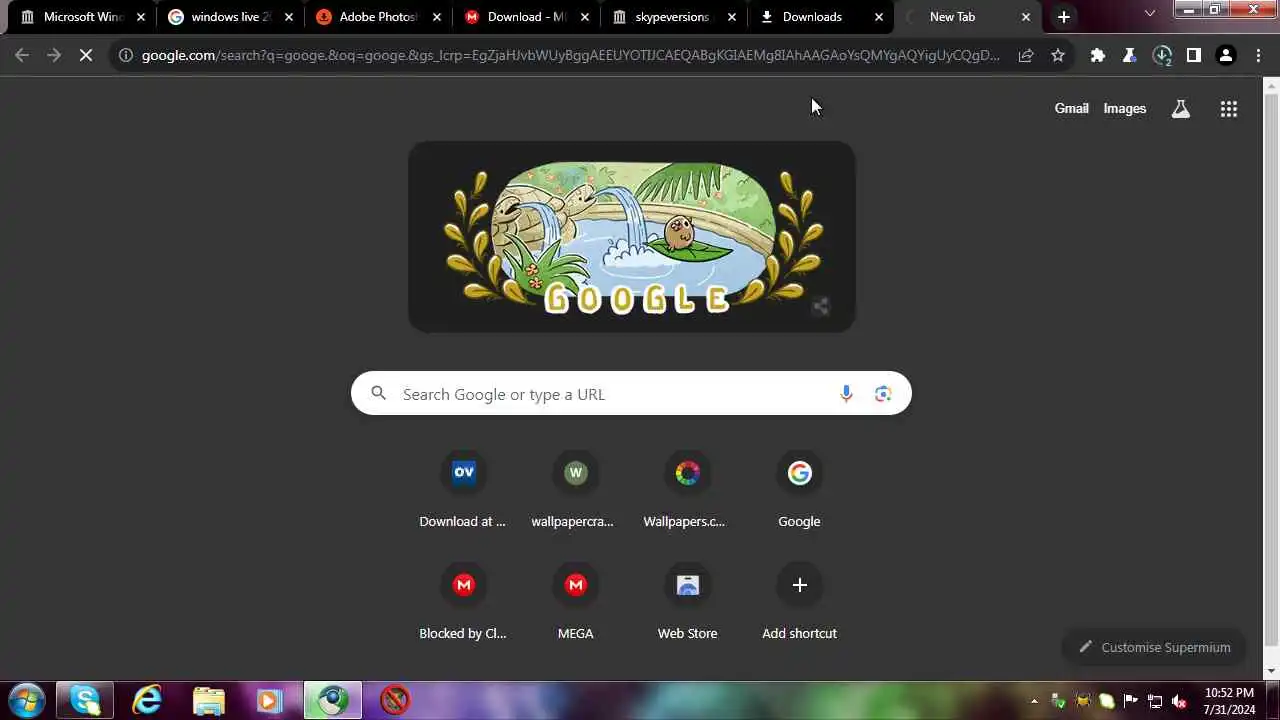The image size is (1280, 720).
Task: View site information icon in address bar
Action: click(125, 55)
